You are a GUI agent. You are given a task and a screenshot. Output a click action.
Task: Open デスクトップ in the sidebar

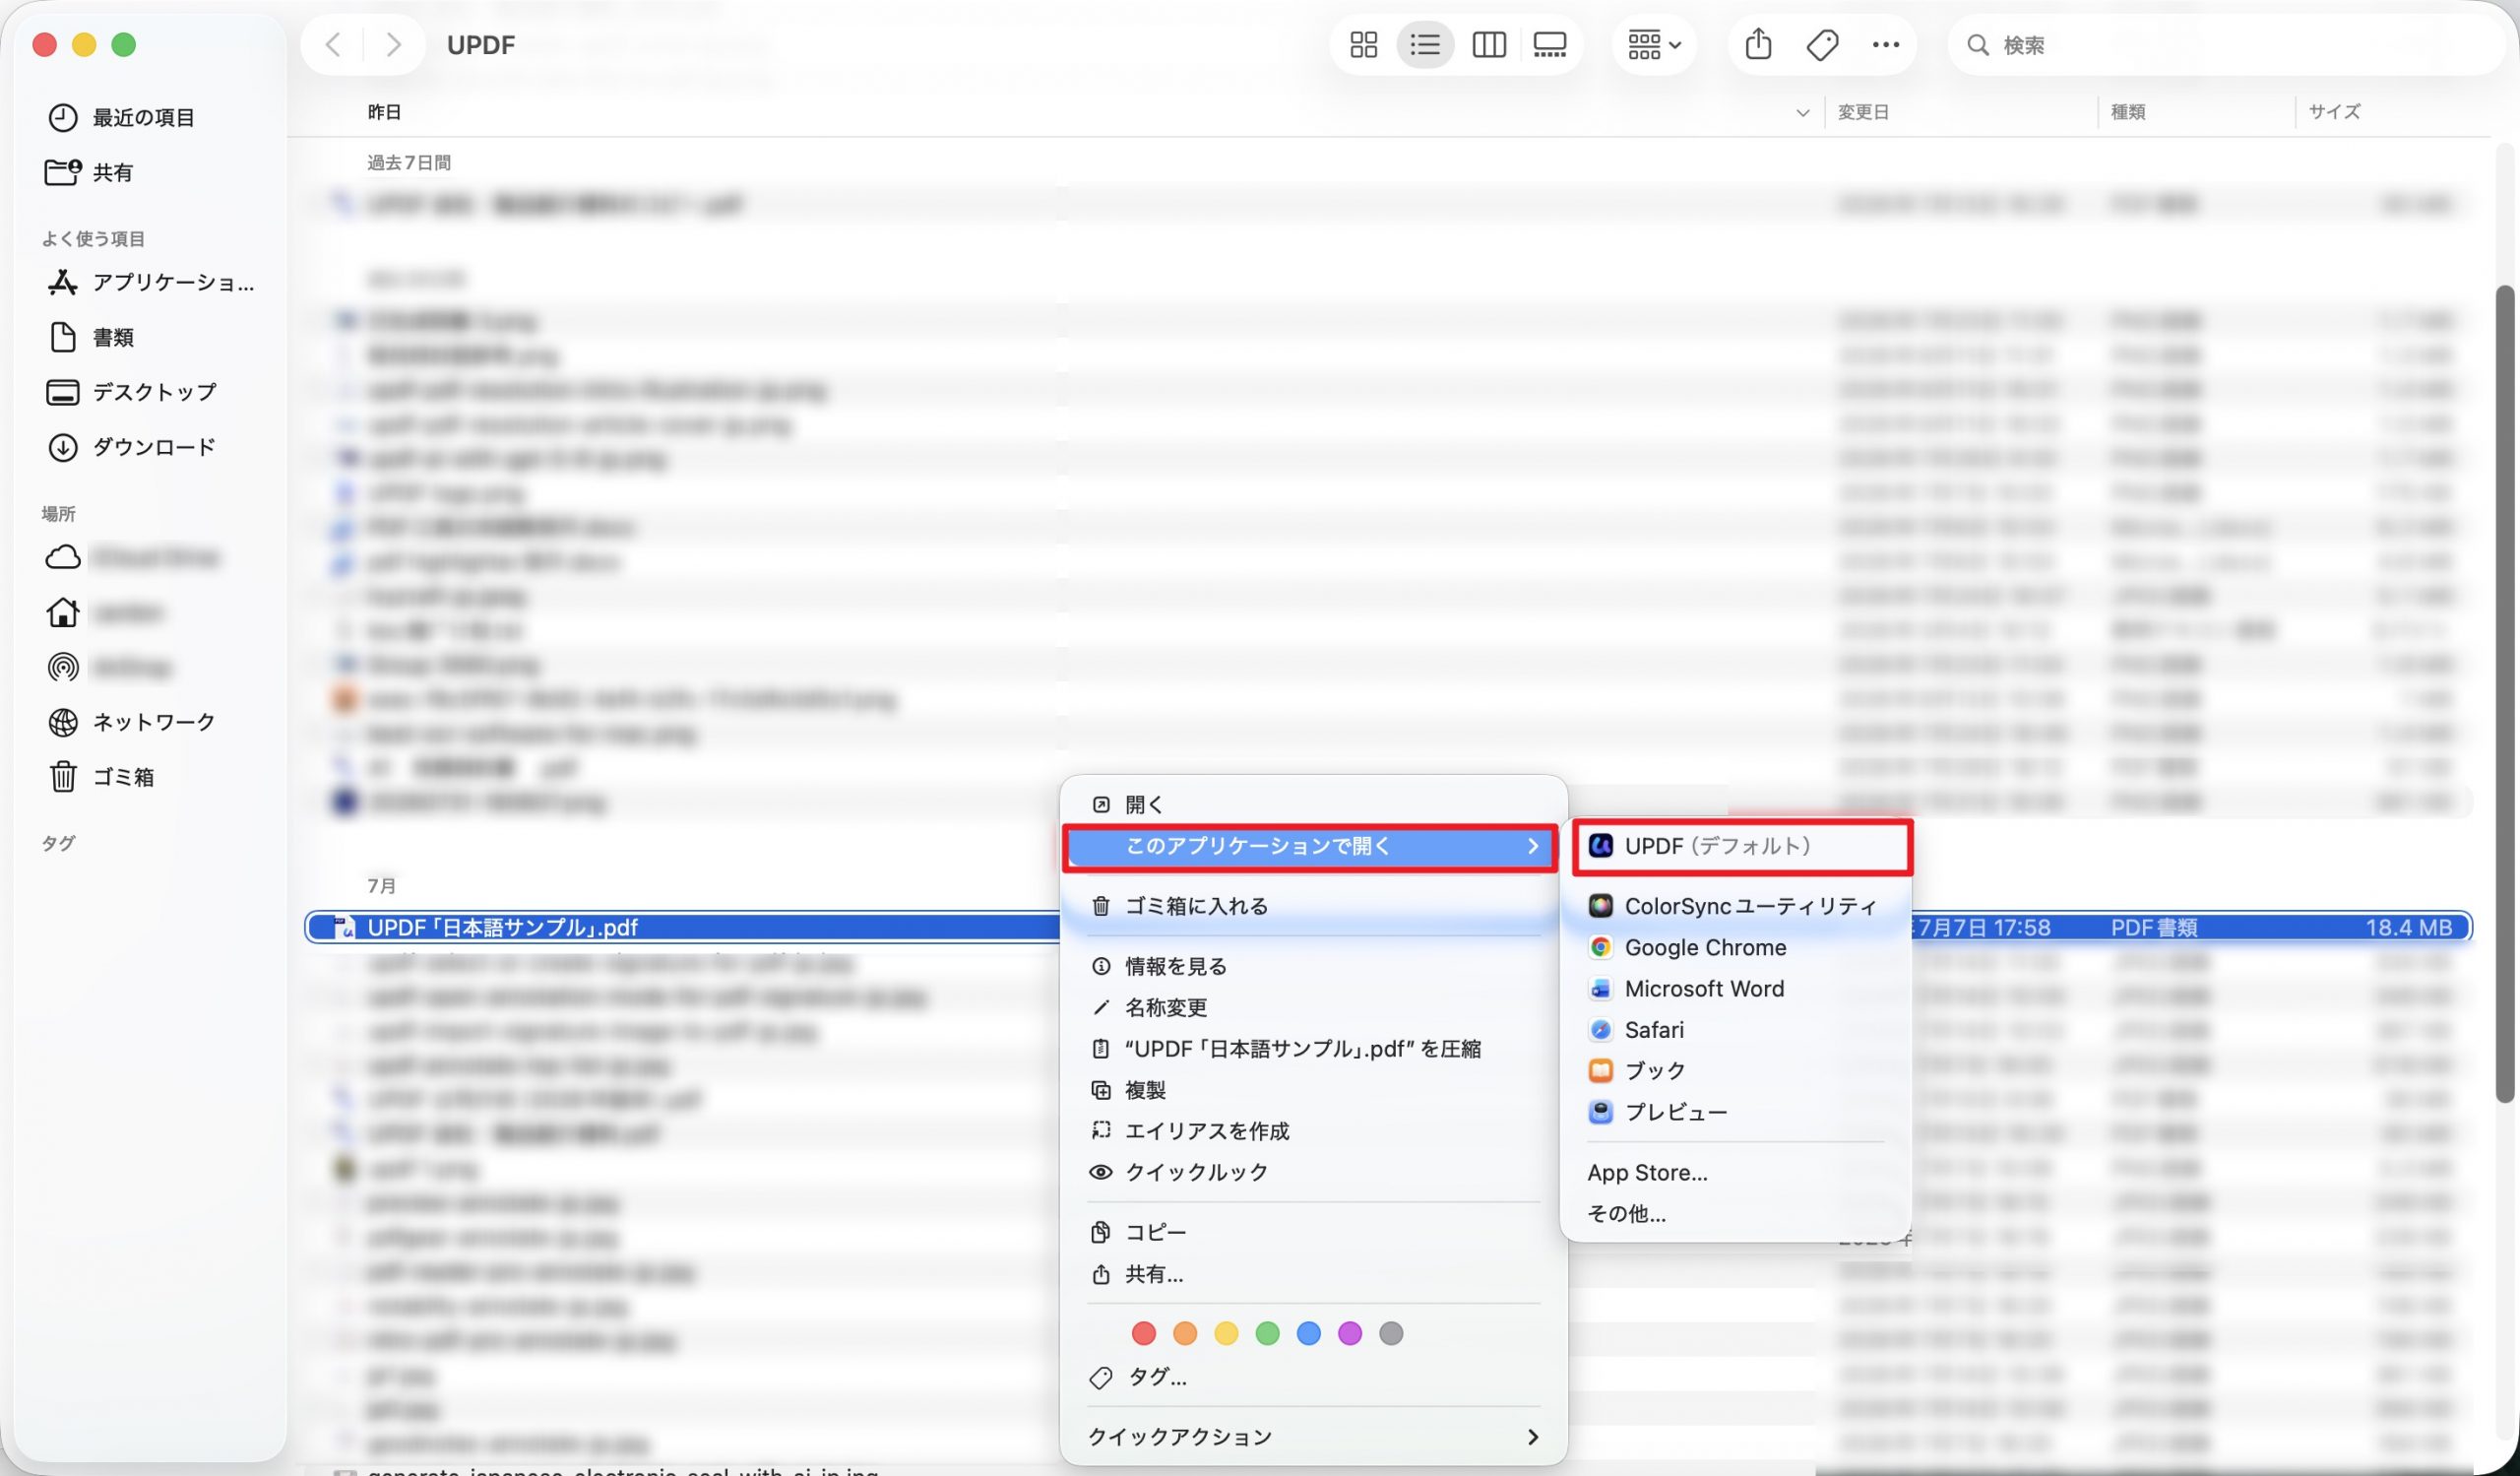(x=132, y=392)
